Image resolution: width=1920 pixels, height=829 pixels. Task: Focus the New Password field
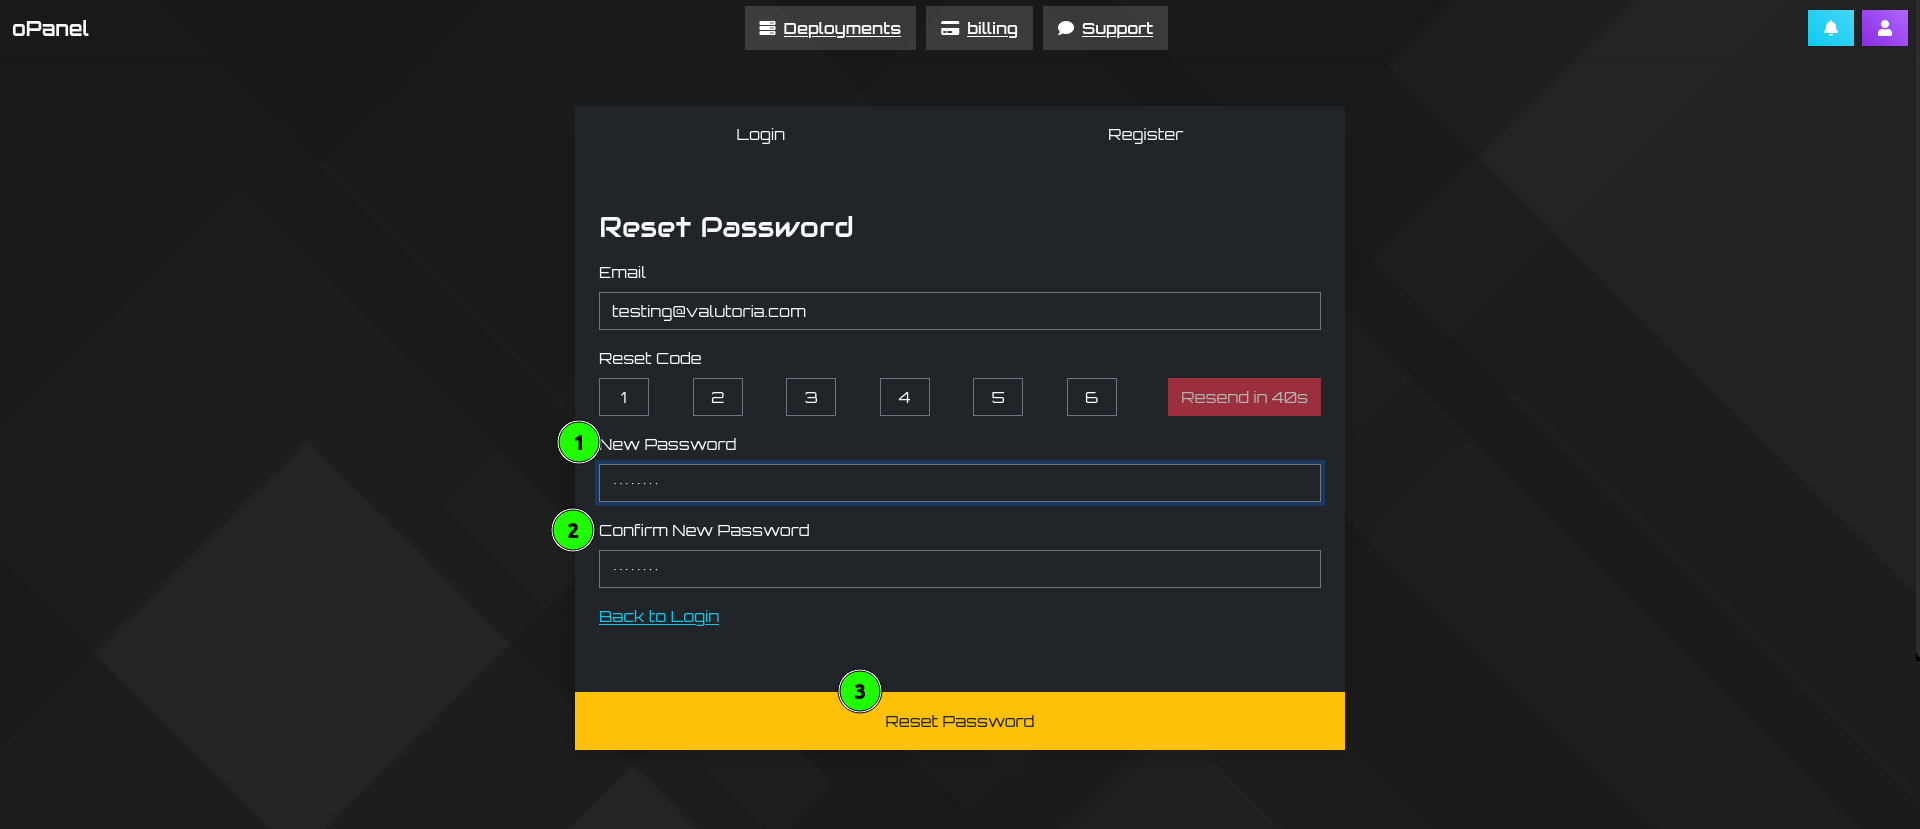tap(959, 483)
